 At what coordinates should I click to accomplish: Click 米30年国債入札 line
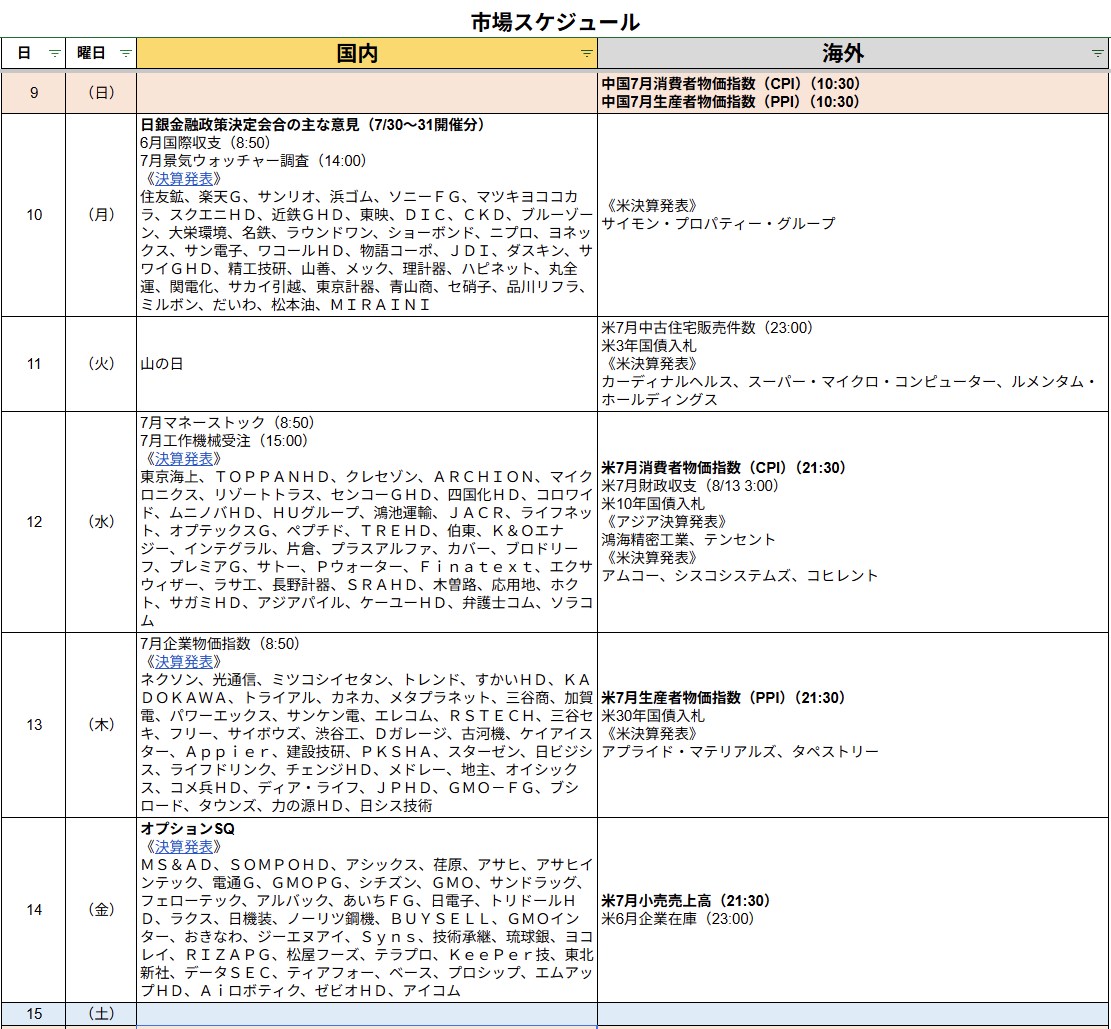(x=653, y=716)
